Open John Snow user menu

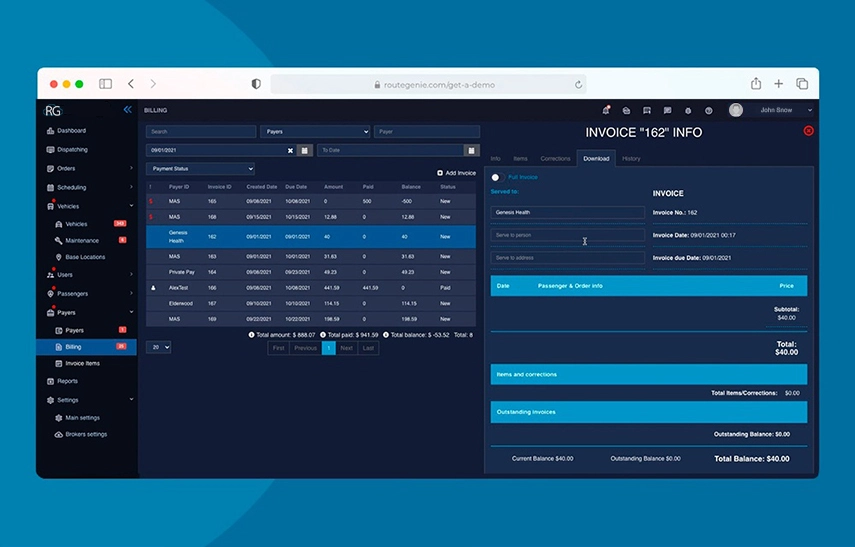coord(785,110)
